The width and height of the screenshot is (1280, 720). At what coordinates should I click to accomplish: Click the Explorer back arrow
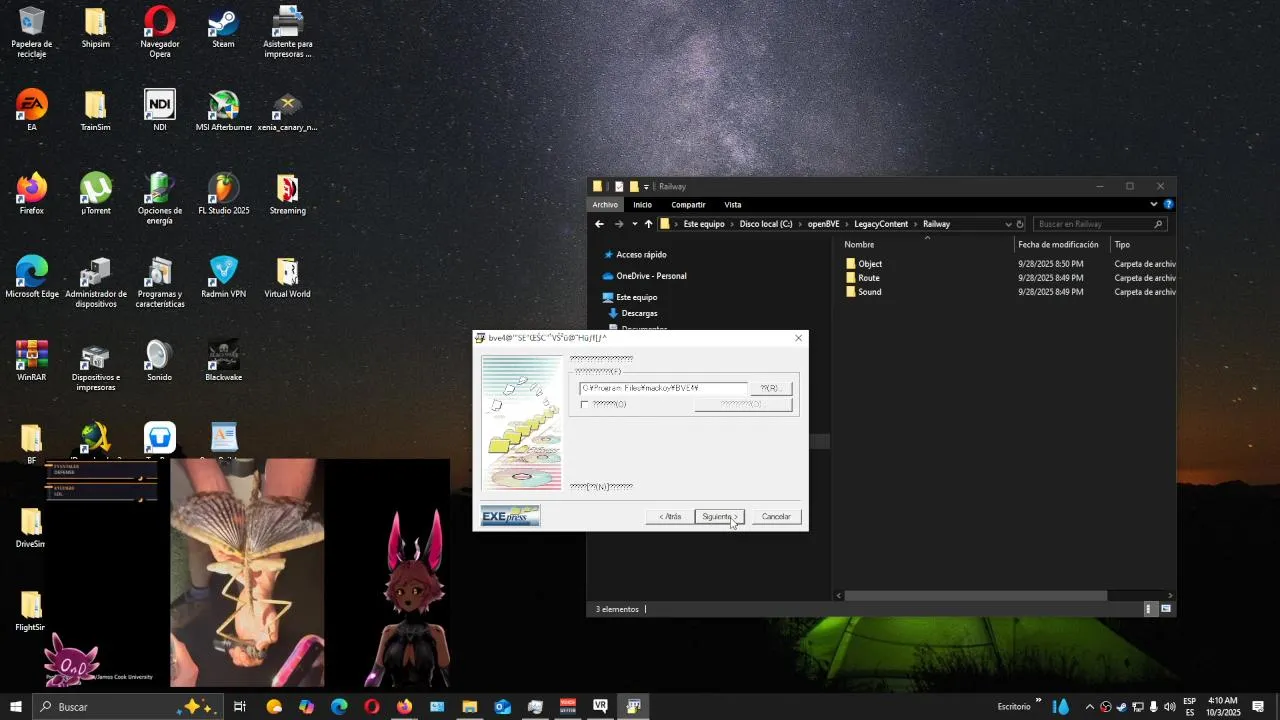tap(599, 224)
